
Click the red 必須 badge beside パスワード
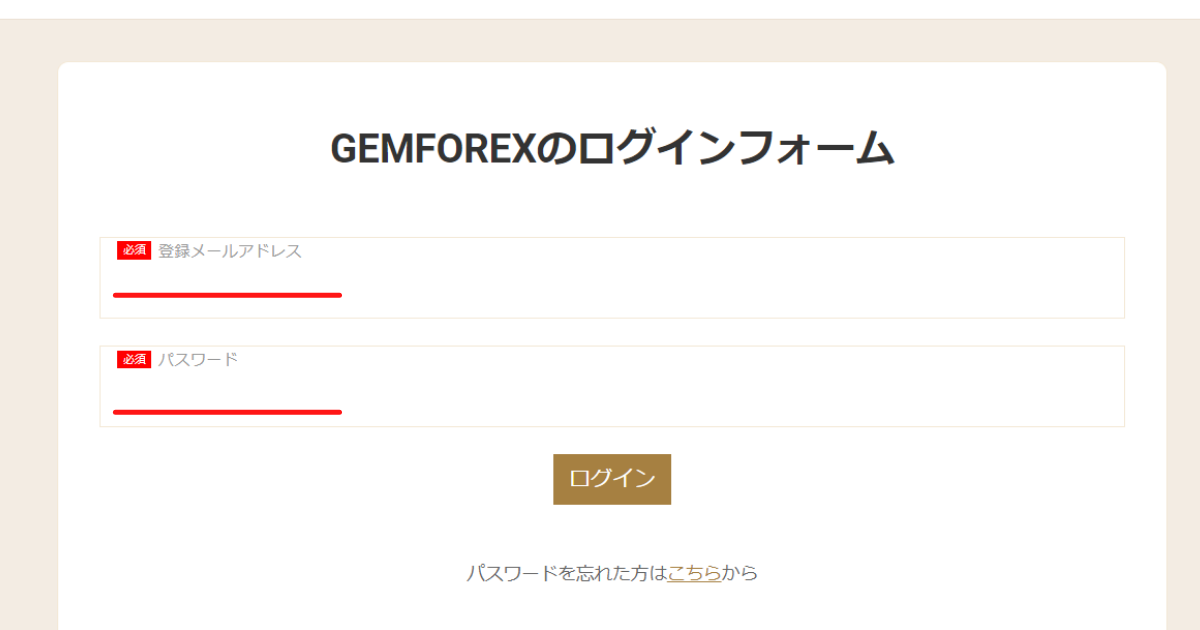click(133, 359)
